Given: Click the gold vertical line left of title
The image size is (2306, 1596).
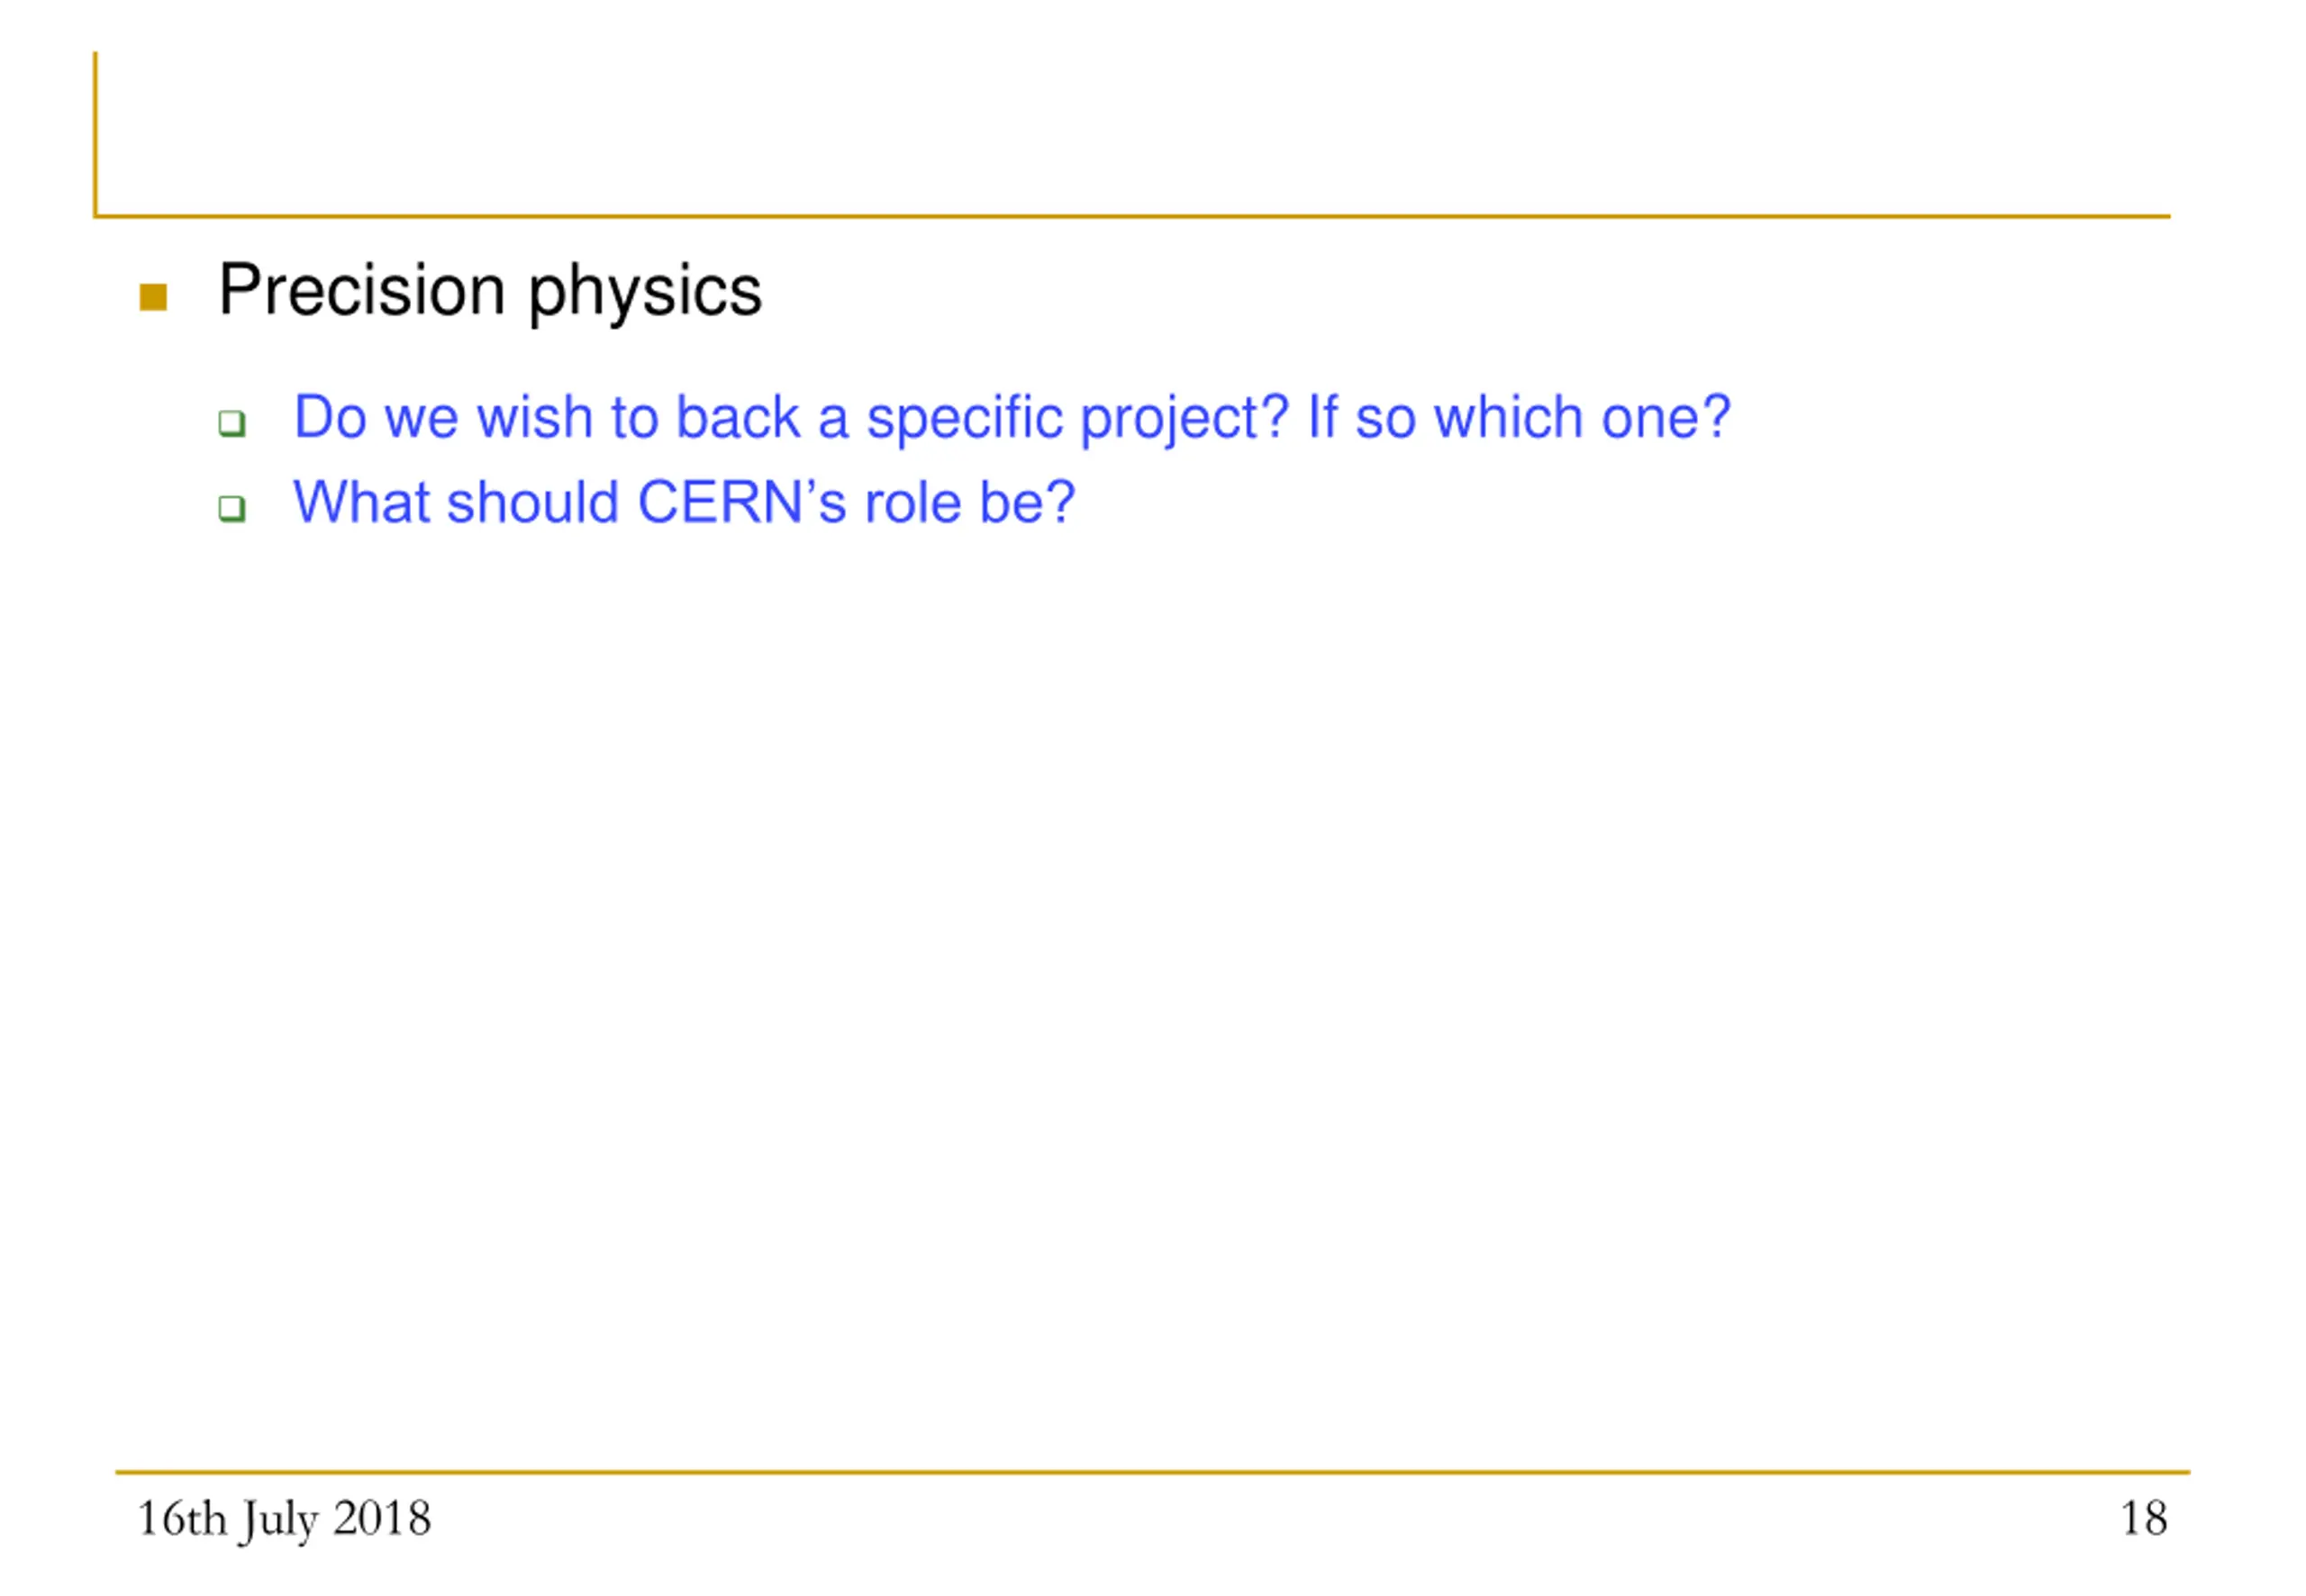Looking at the screenshot, I should [x=96, y=134].
